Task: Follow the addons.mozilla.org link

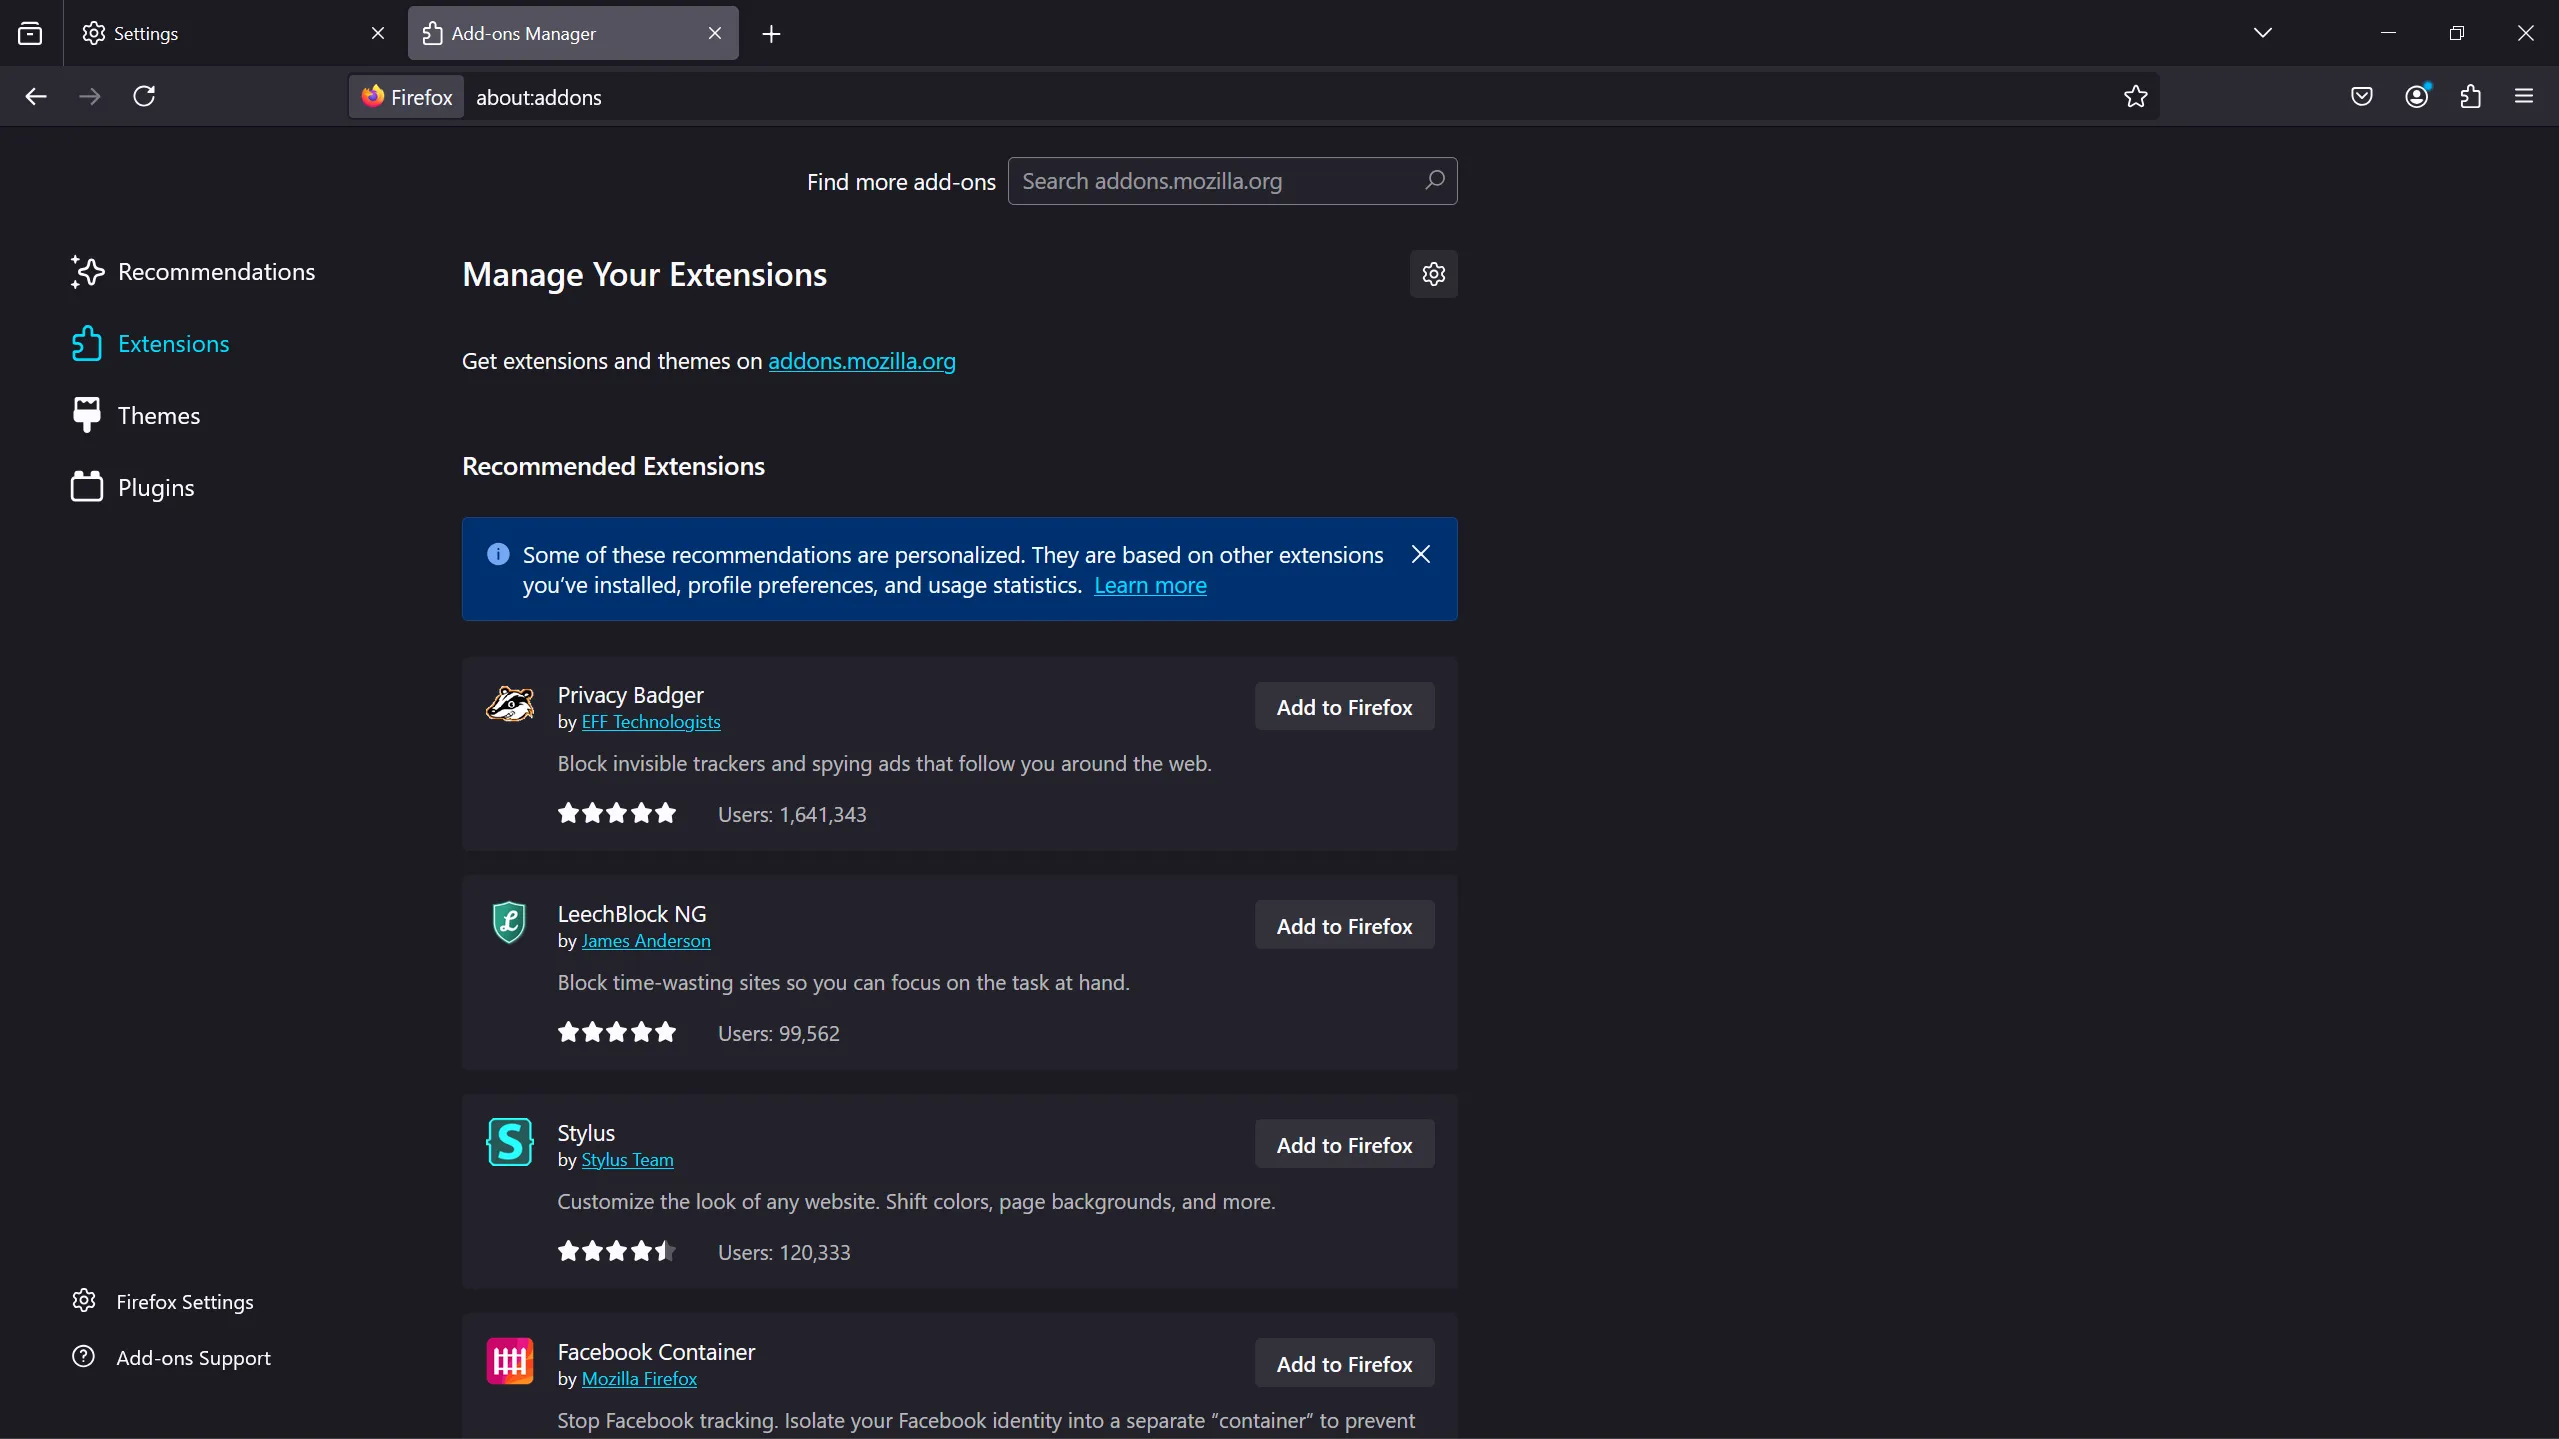Action: coord(862,361)
